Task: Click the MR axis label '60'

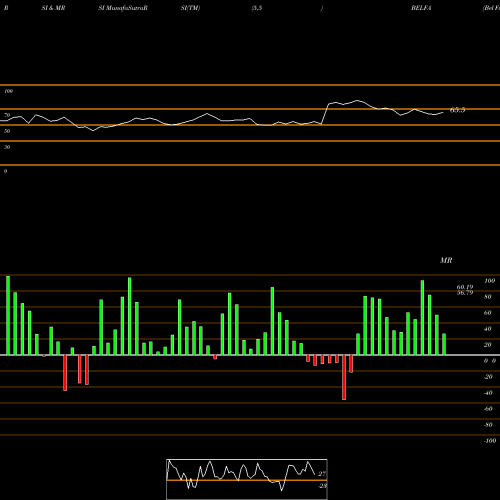Action: pos(488,313)
